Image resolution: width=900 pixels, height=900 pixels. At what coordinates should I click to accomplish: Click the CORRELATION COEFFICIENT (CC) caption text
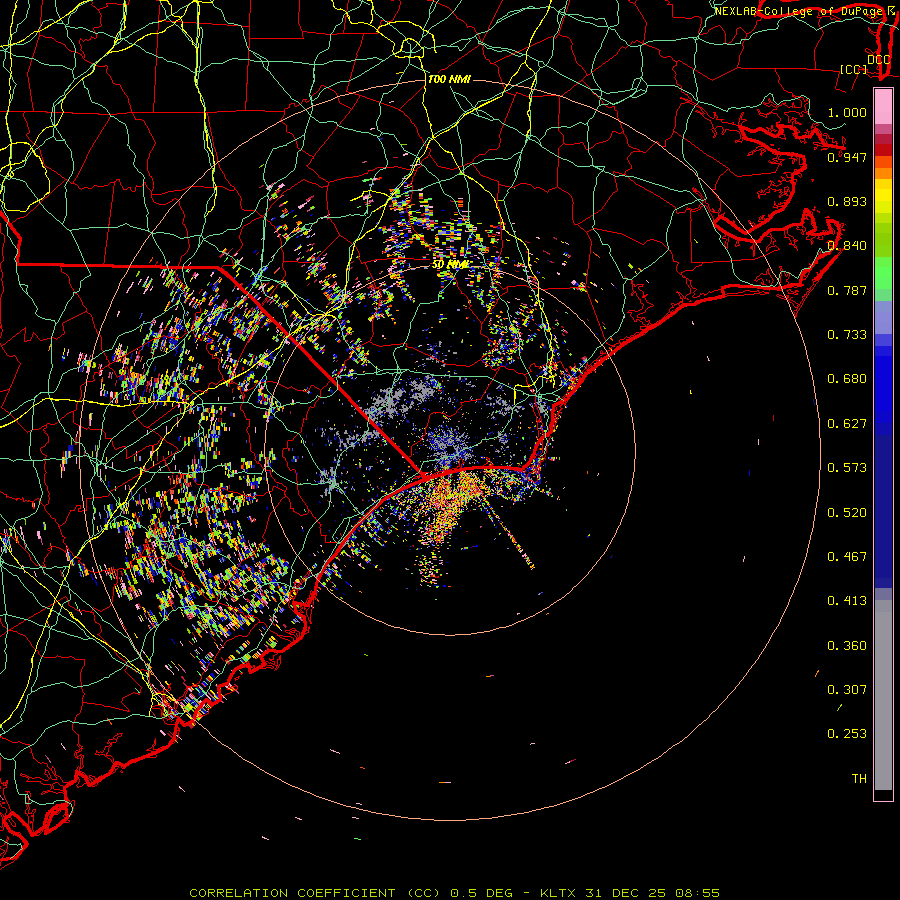click(316, 893)
